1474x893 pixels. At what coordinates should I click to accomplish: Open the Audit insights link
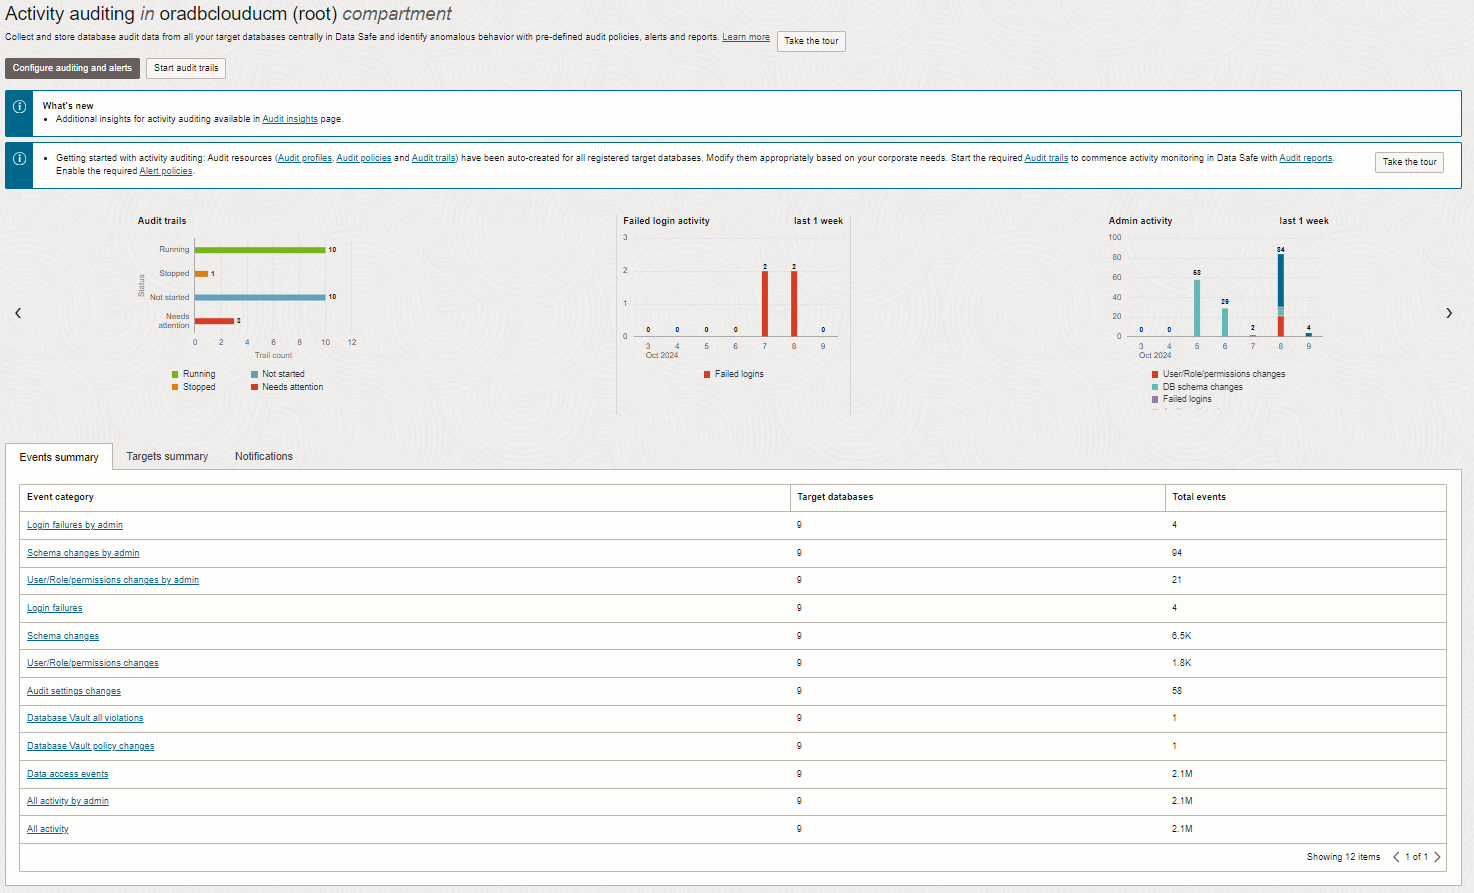pos(290,119)
